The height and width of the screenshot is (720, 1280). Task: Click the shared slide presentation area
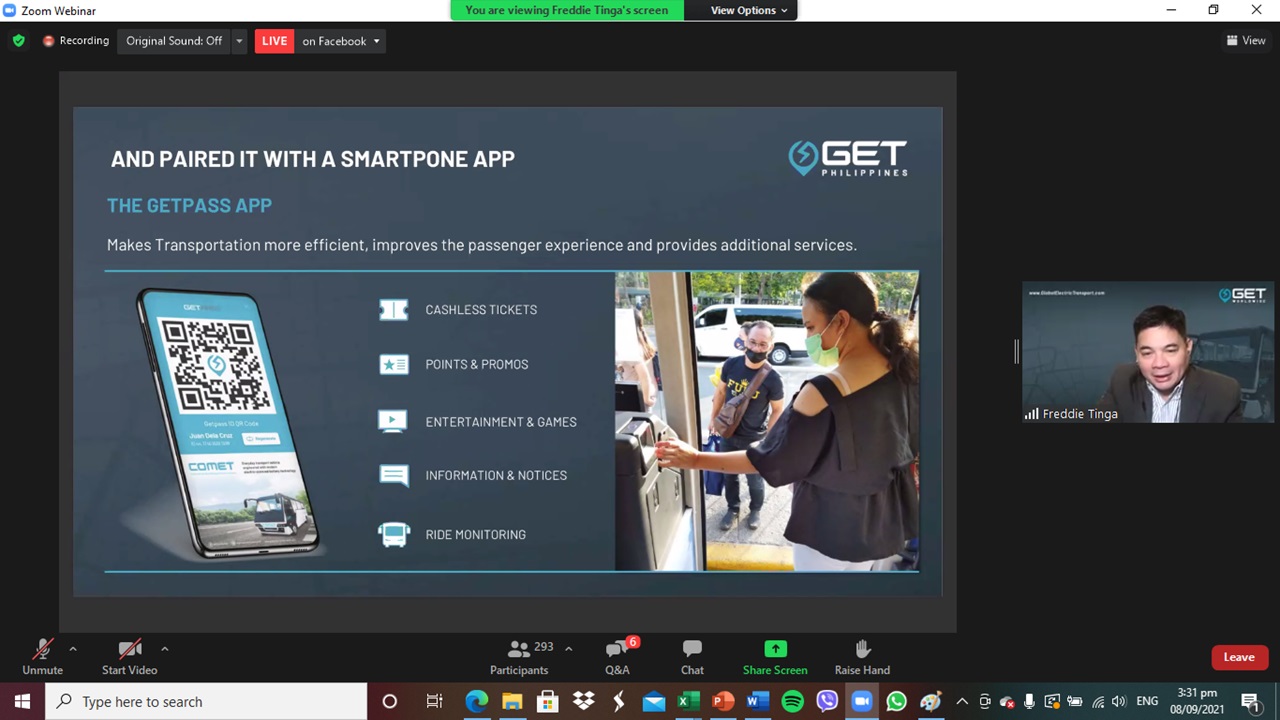click(x=508, y=352)
